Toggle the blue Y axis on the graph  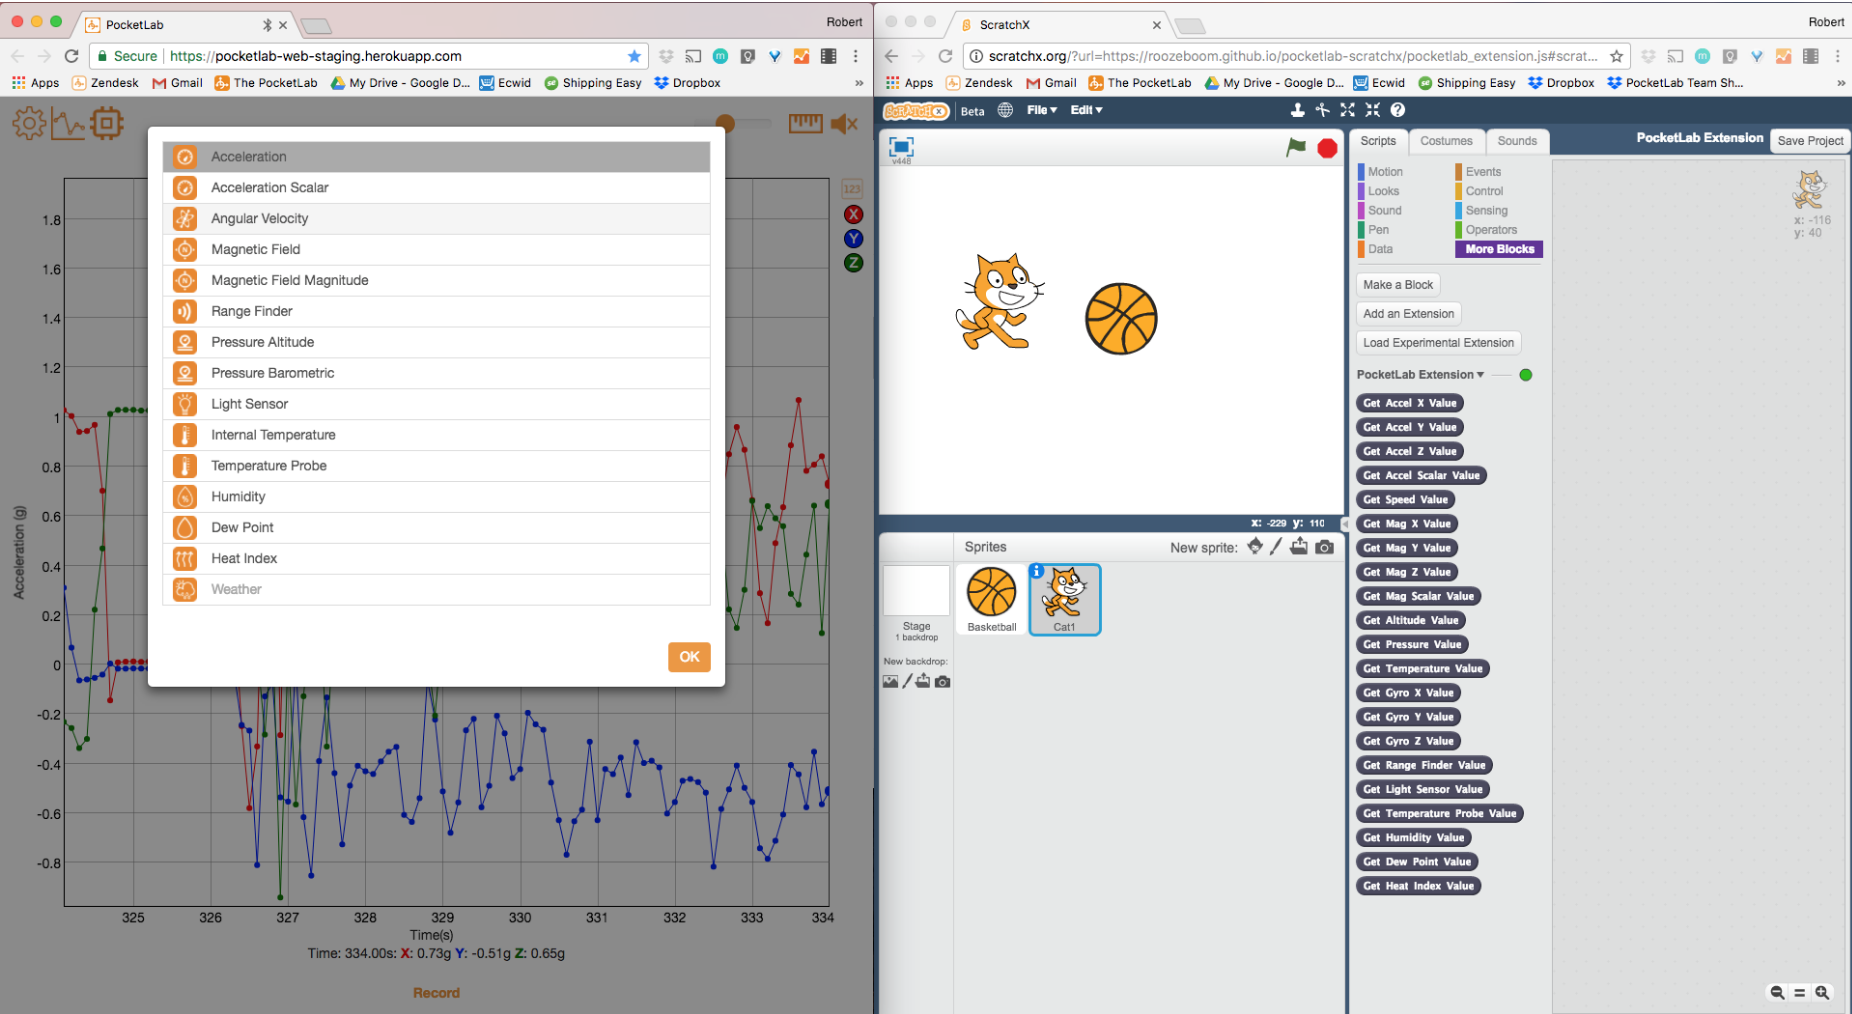(x=852, y=238)
